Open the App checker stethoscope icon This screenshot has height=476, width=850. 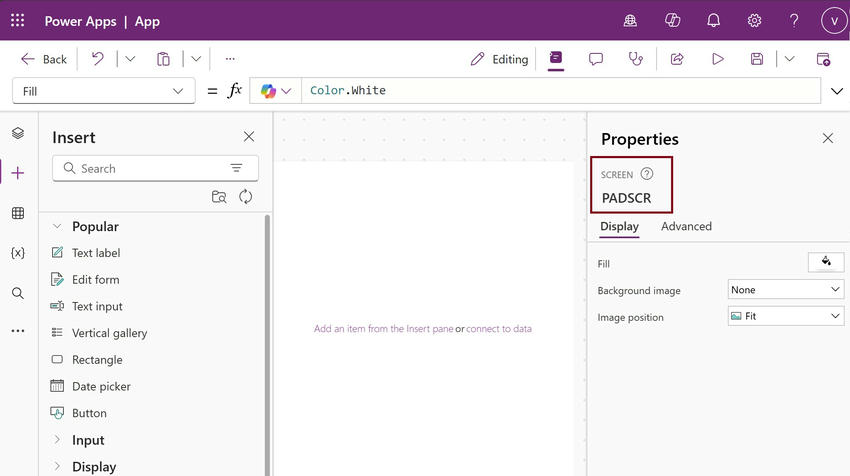coord(635,59)
